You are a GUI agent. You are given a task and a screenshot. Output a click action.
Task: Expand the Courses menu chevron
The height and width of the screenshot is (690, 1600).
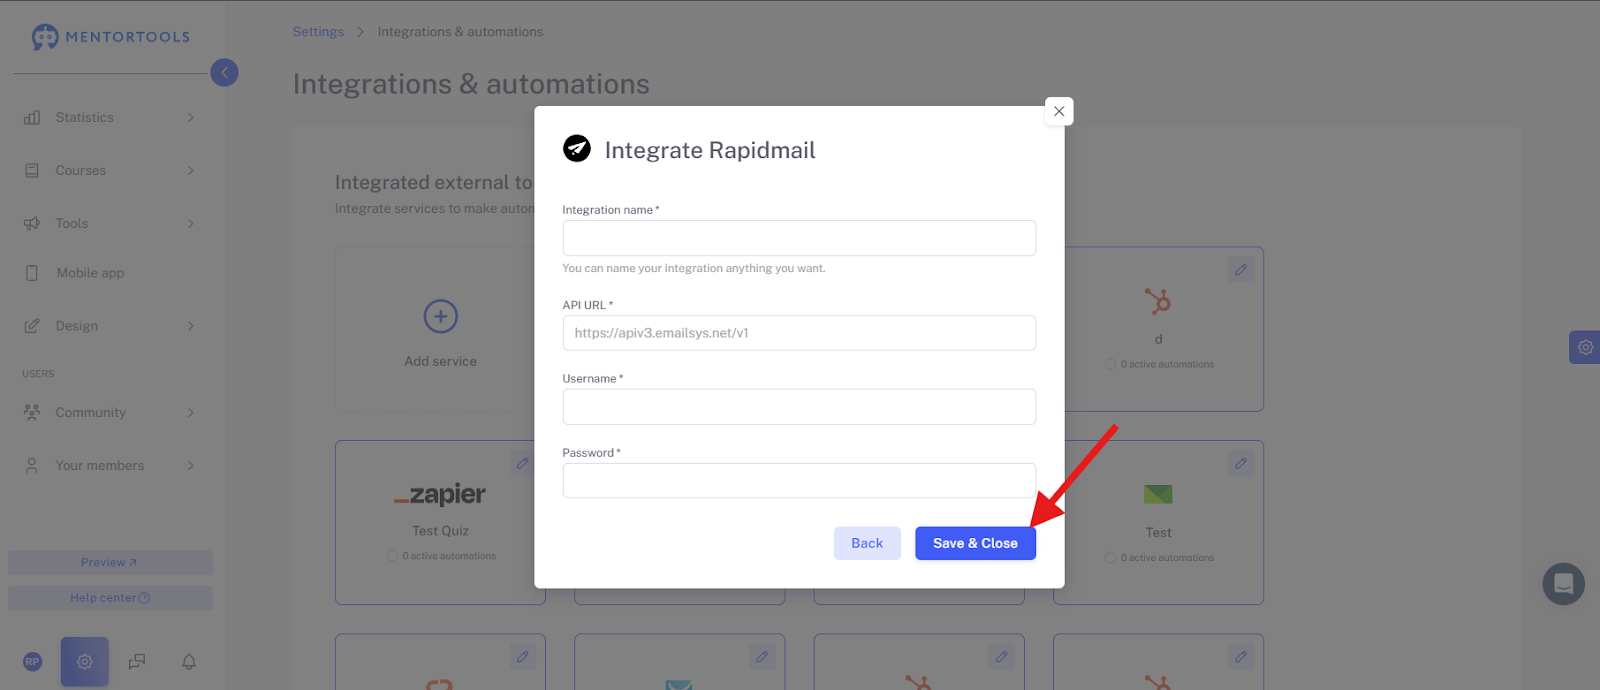point(191,171)
